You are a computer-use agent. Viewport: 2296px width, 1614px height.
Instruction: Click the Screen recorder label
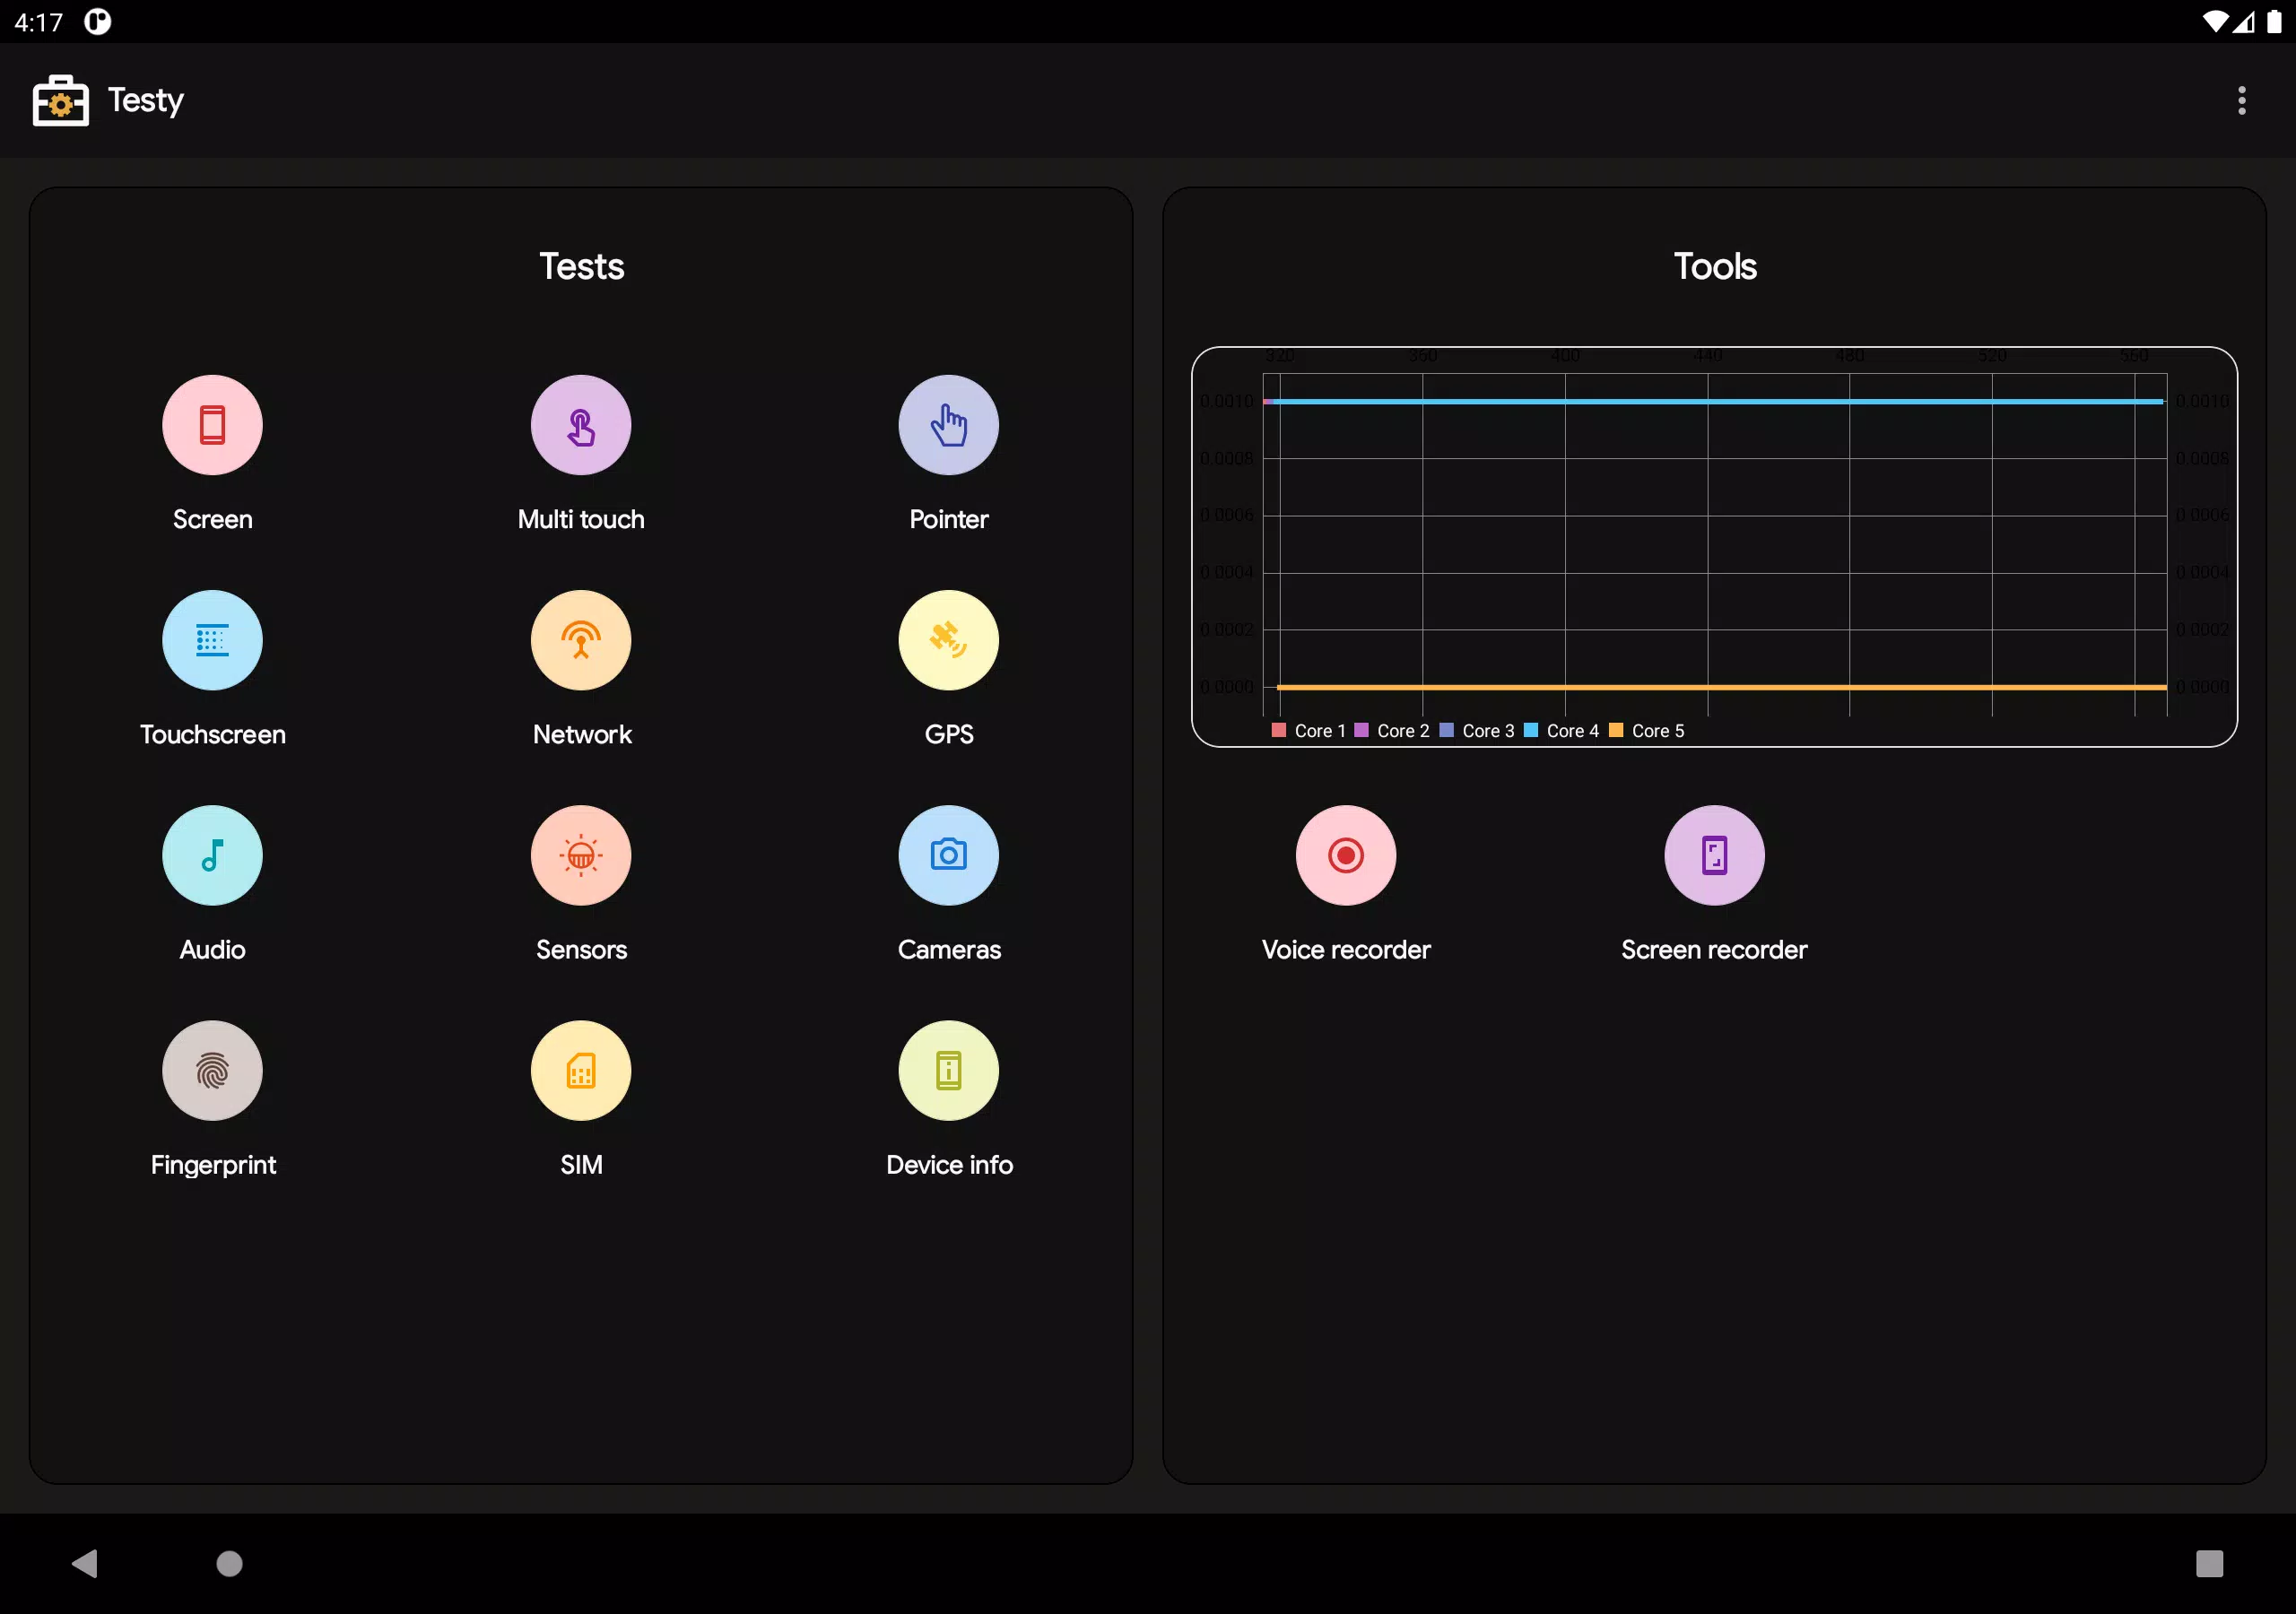point(1714,949)
